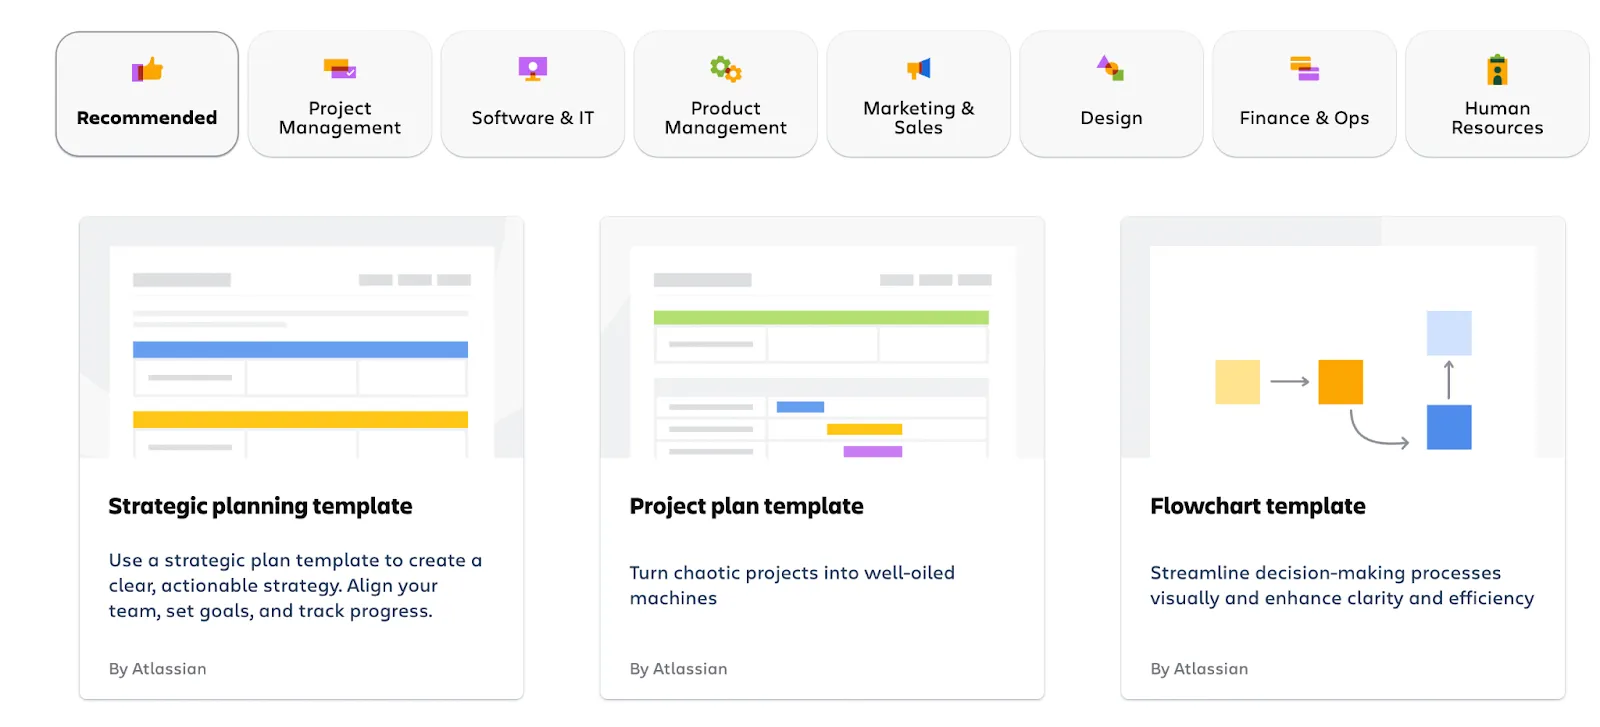This screenshot has width=1600, height=727.
Task: Click the Product Management gears icon
Action: pos(726,69)
